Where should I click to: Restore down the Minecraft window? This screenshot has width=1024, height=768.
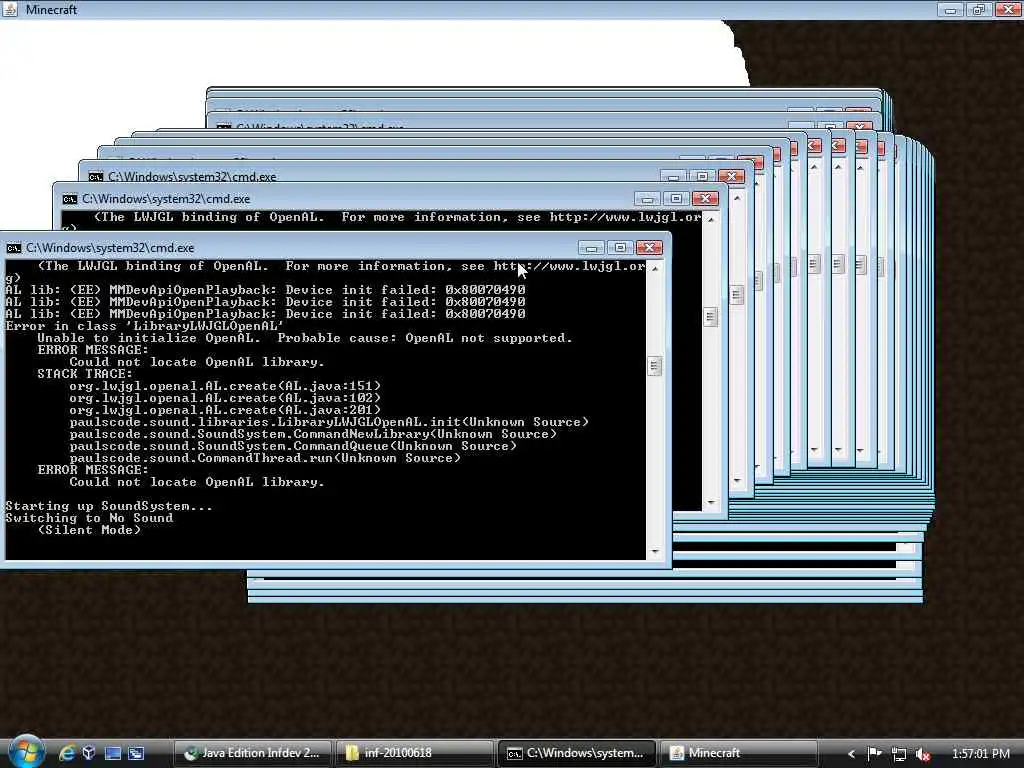(x=978, y=10)
